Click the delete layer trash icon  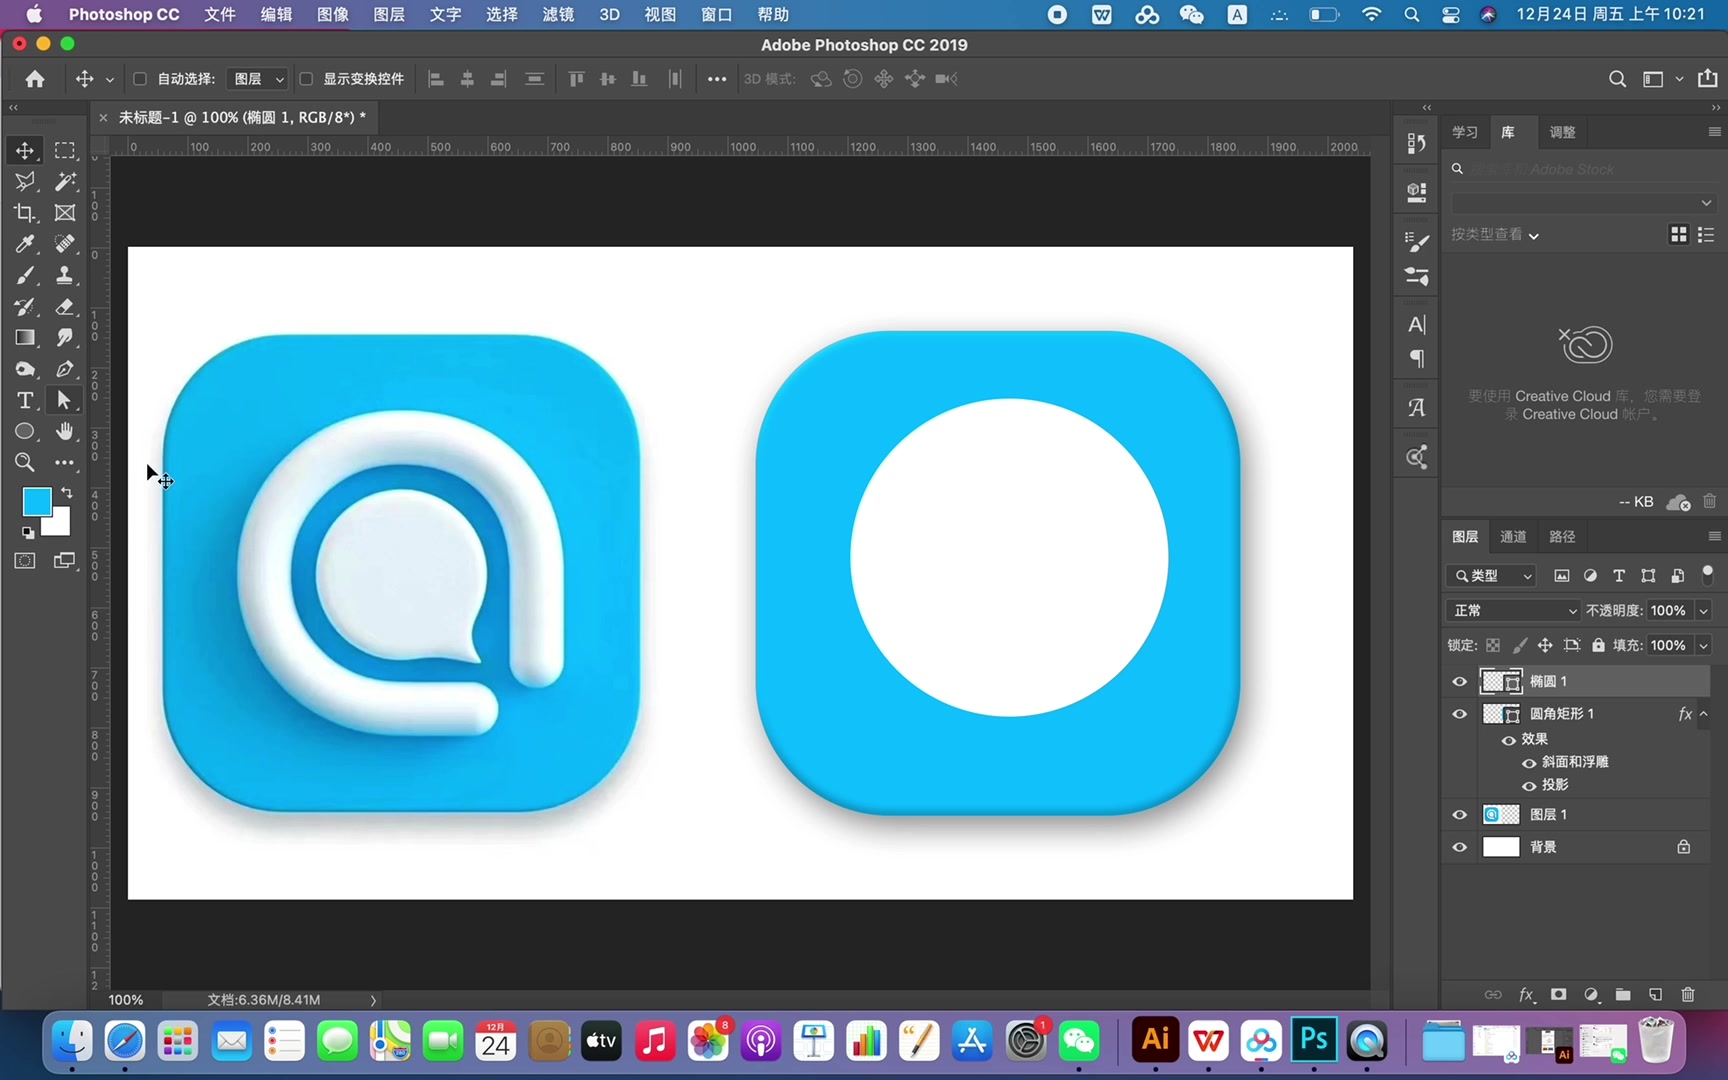click(x=1688, y=994)
